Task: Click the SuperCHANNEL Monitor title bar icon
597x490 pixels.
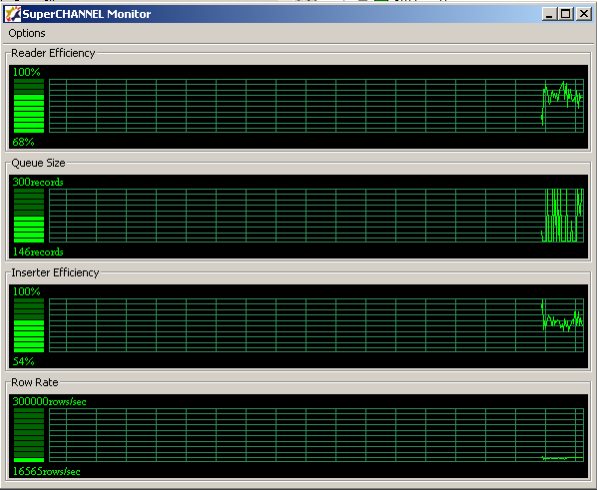Action: 13,14
